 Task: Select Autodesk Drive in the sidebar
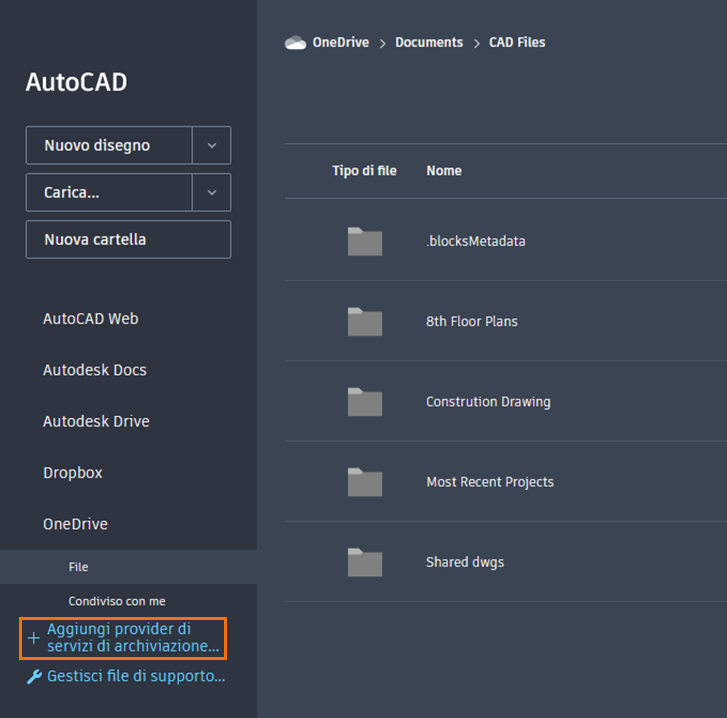pyautogui.click(x=96, y=421)
